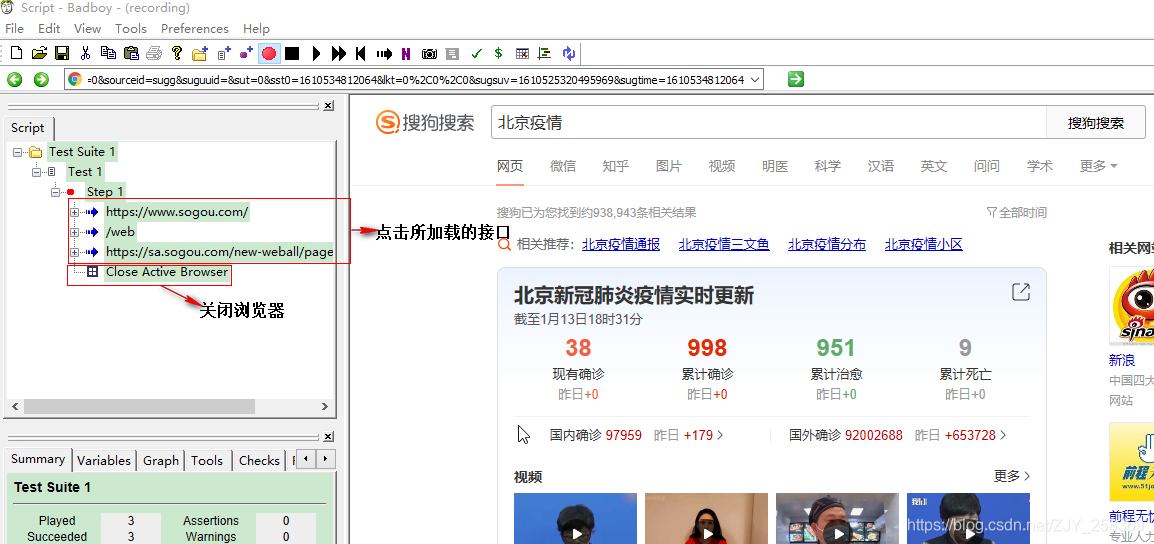This screenshot has width=1154, height=544.
Task: Click the Play Request arrow icon
Action: tap(384, 53)
